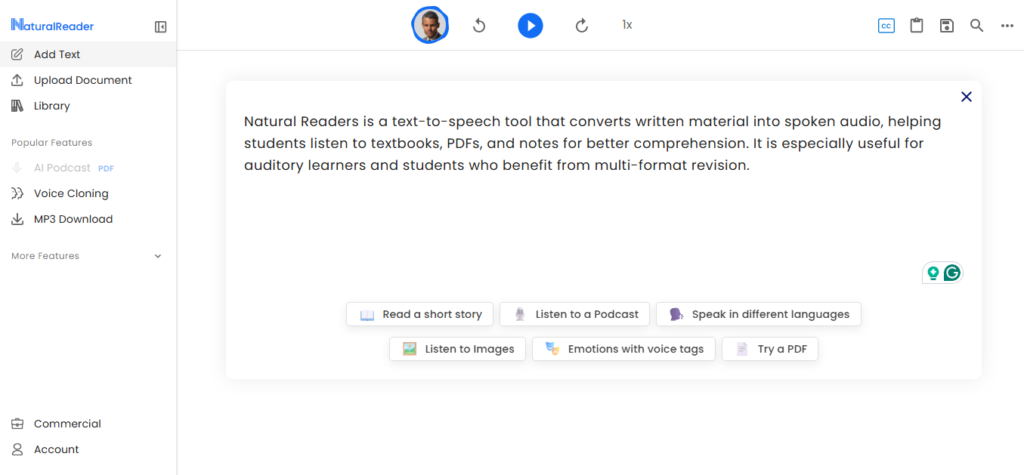
Task: Select Speak in different languages
Action: pyautogui.click(x=758, y=314)
